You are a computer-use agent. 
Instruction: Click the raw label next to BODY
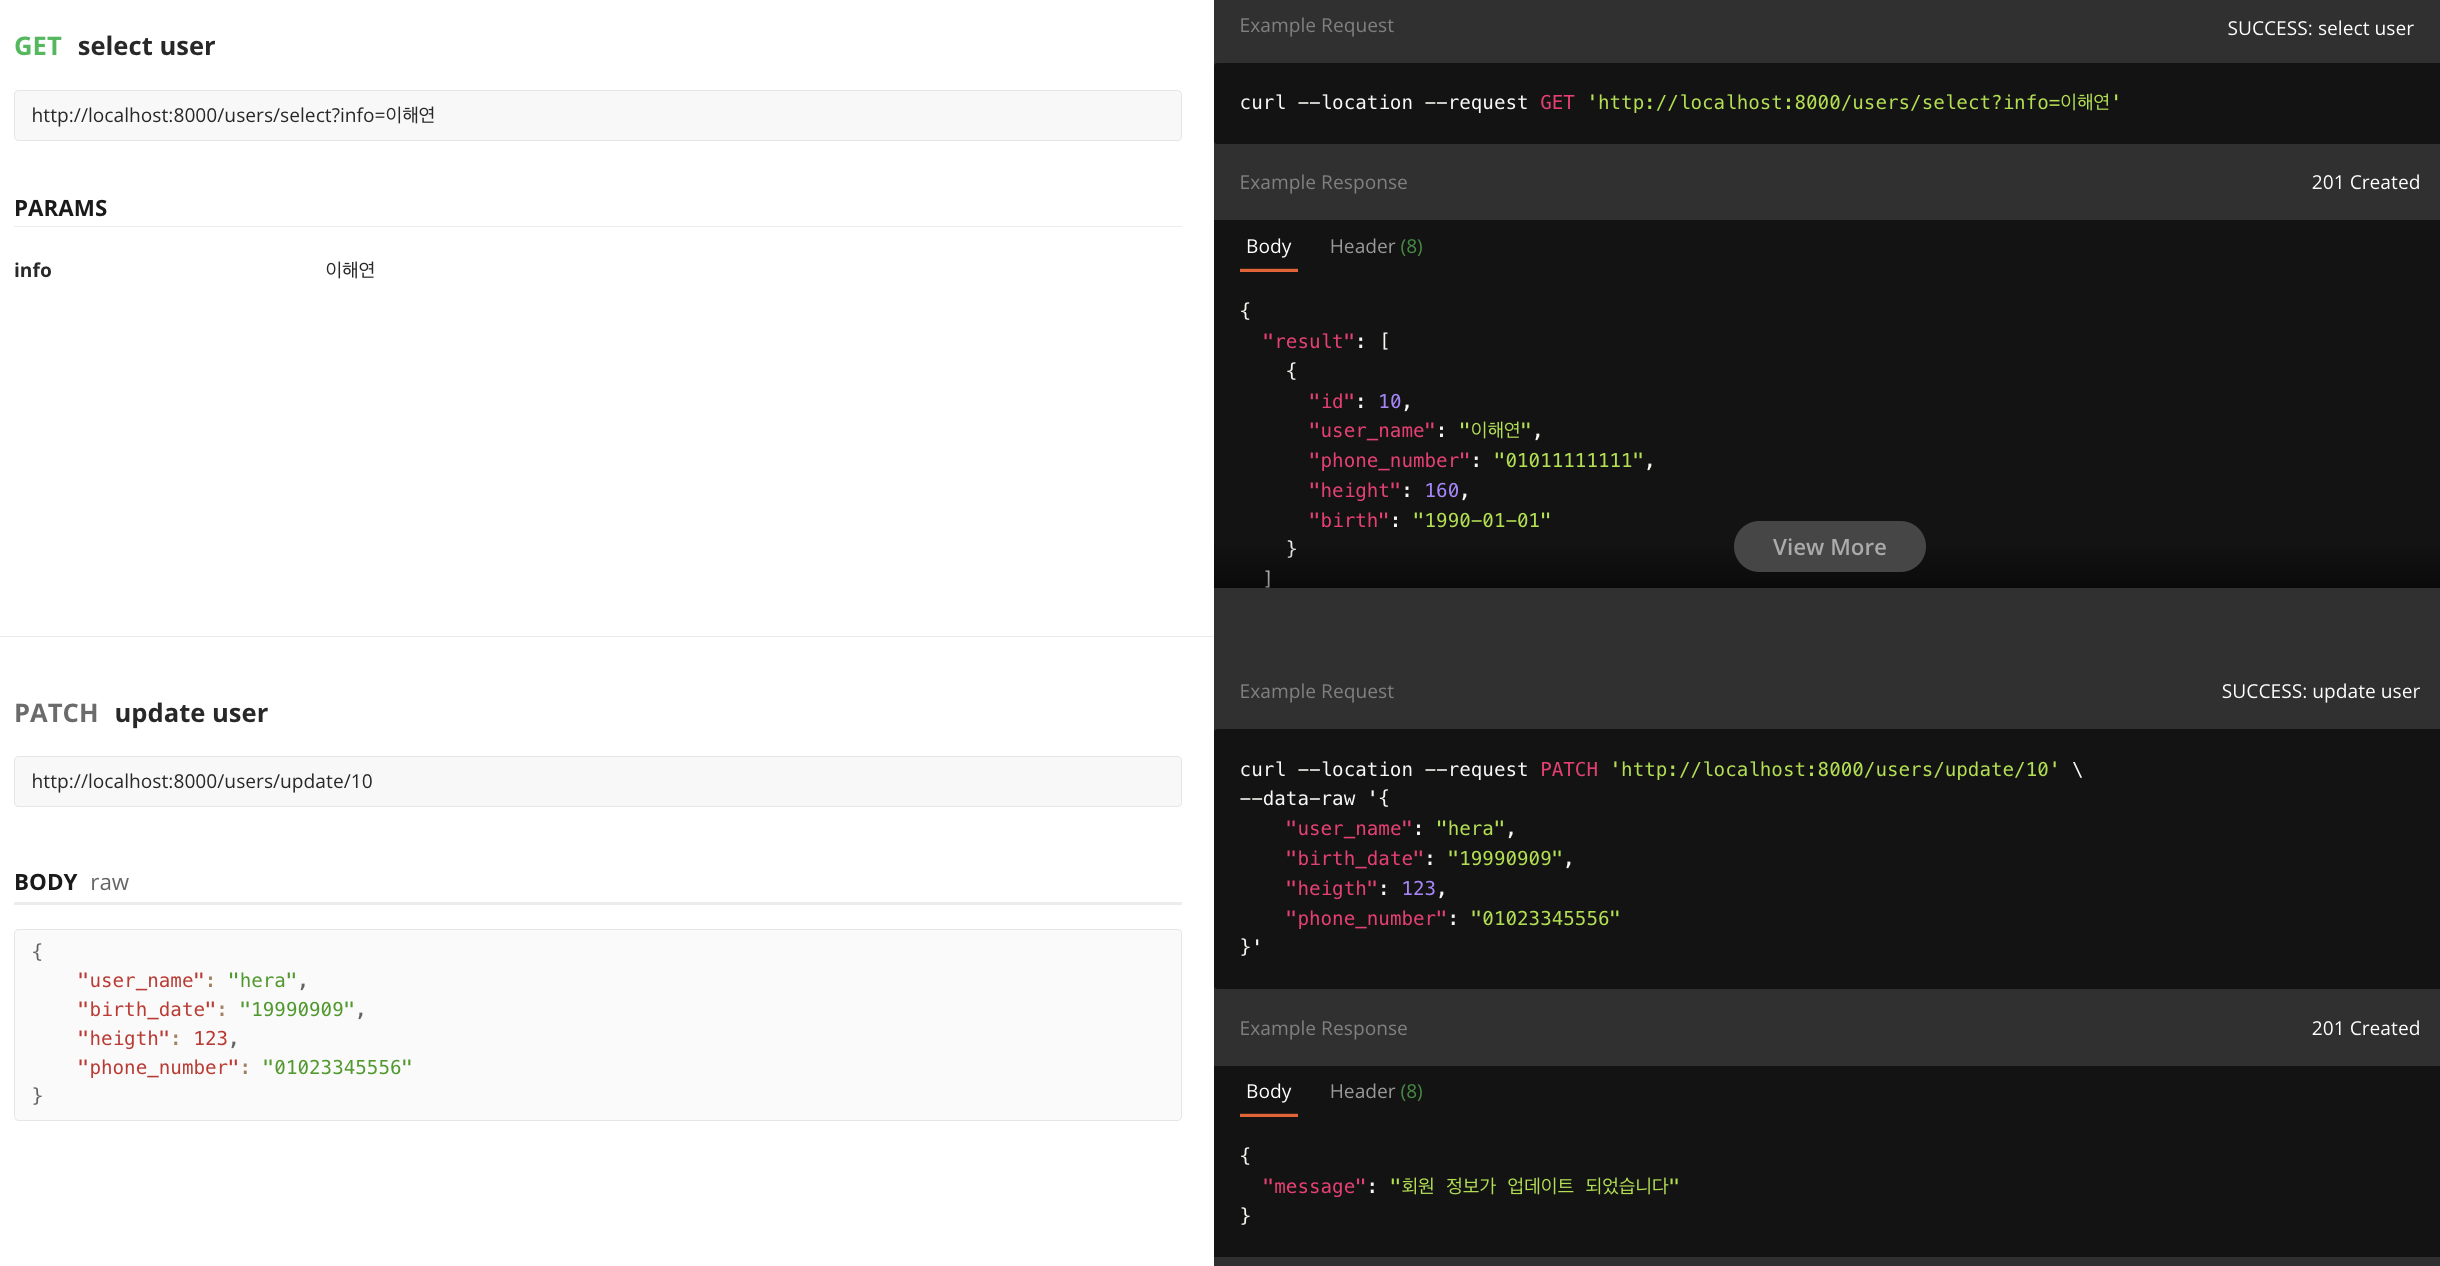109,881
